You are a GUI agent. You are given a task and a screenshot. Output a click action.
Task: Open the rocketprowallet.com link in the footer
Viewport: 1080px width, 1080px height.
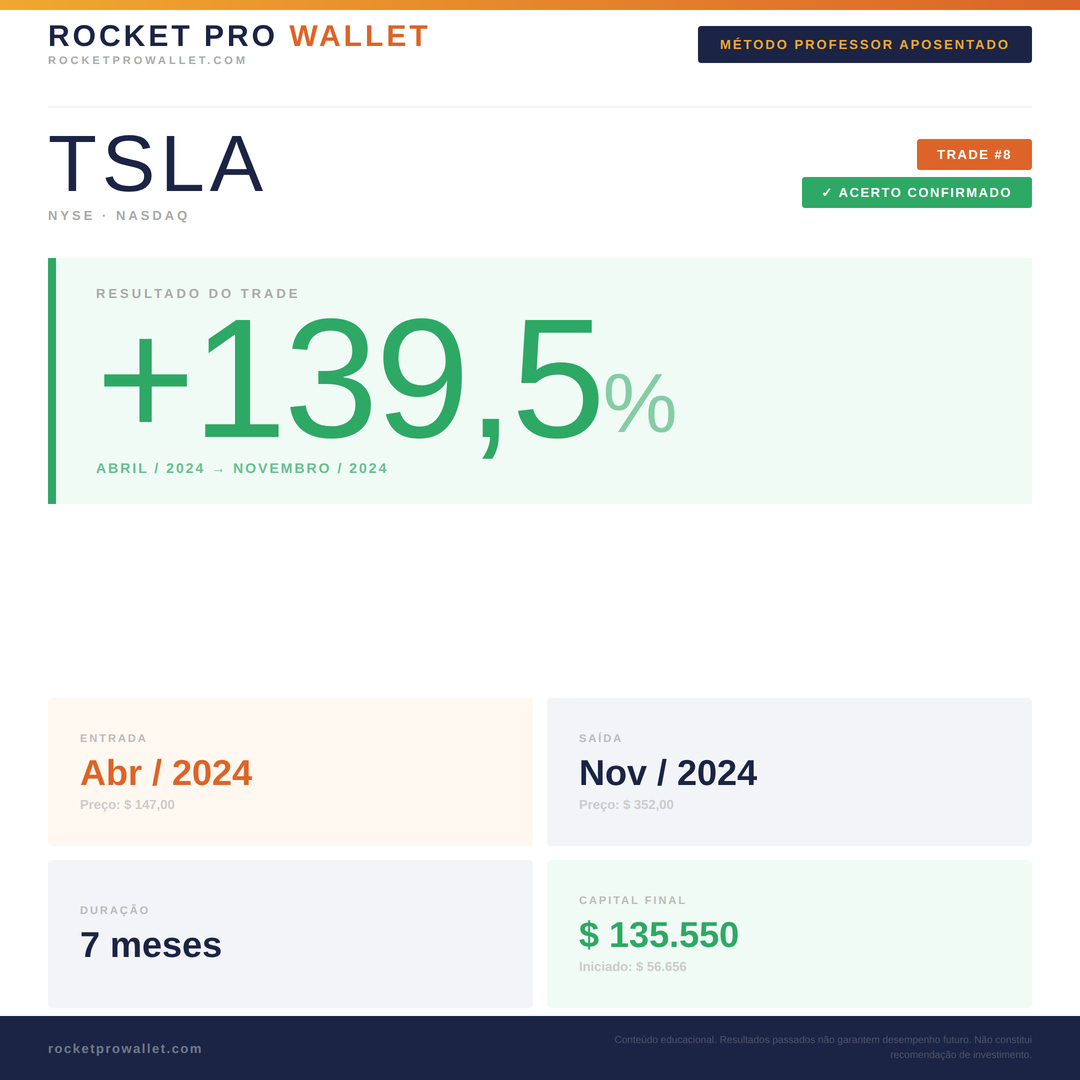[125, 1049]
